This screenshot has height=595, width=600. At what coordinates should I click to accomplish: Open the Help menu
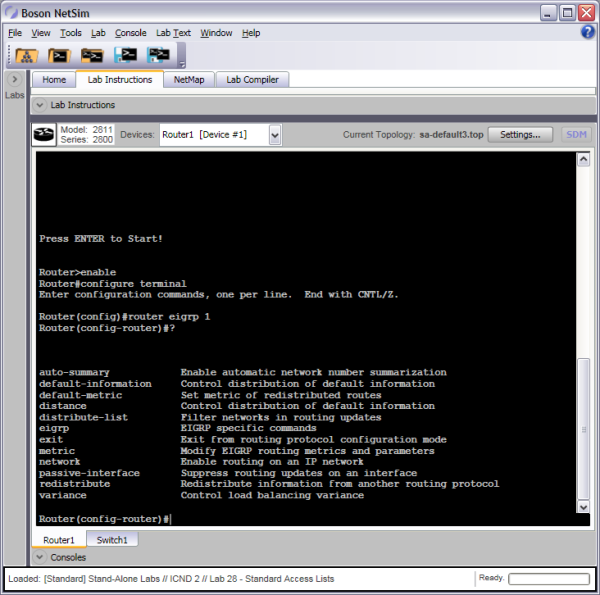pyautogui.click(x=251, y=33)
